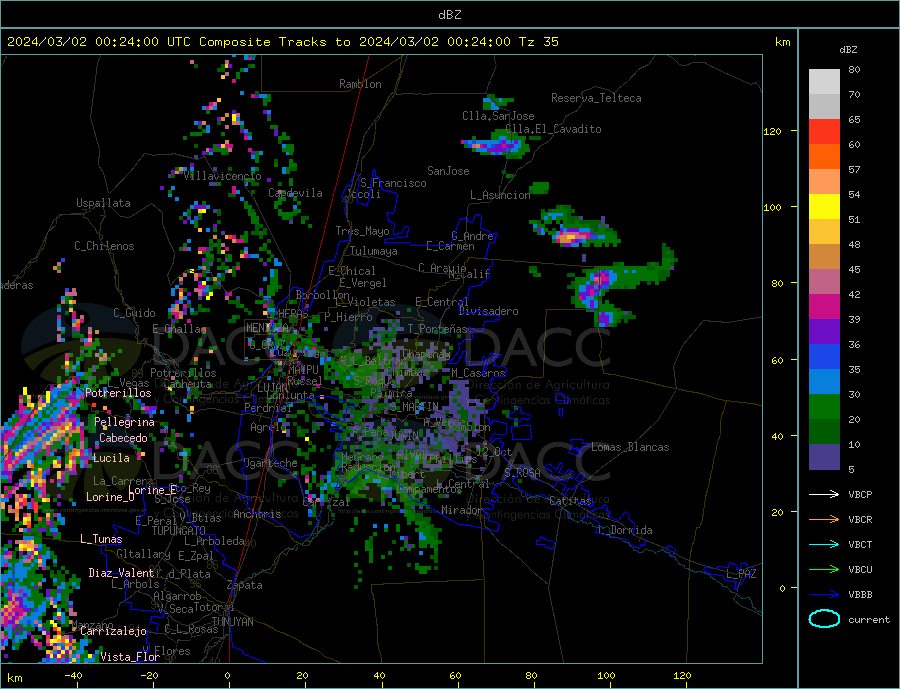Screen dimensions: 900x689
Task: Click the gray 80 dBZ color swatch
Action: [824, 82]
